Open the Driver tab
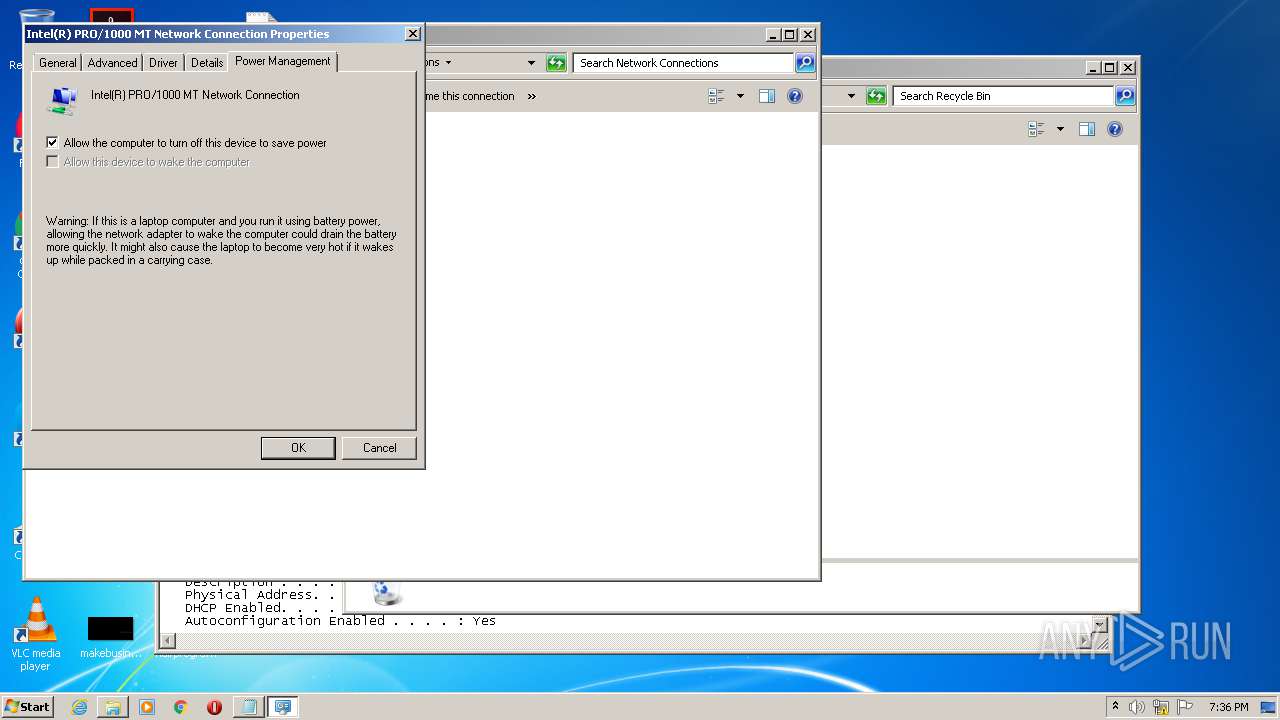This screenshot has width=1280, height=720. pyautogui.click(x=163, y=62)
